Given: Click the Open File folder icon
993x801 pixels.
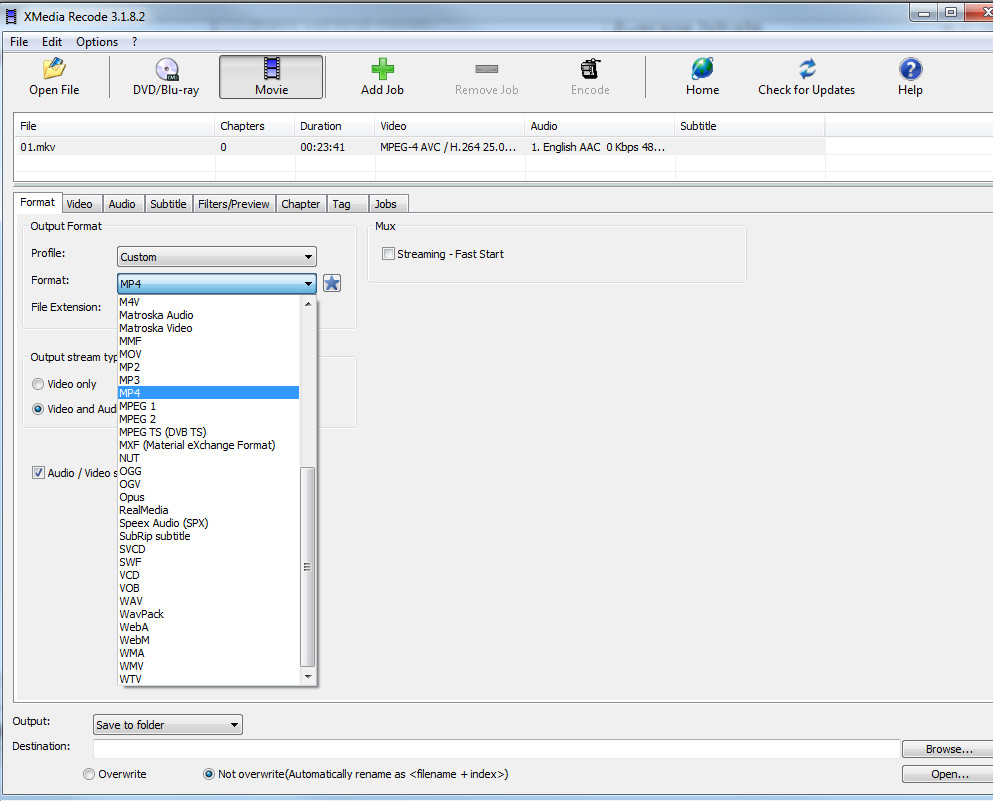Looking at the screenshot, I should [54, 68].
